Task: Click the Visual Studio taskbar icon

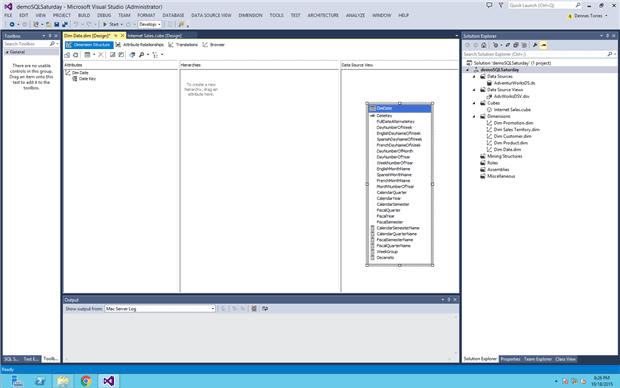Action: [x=109, y=381]
